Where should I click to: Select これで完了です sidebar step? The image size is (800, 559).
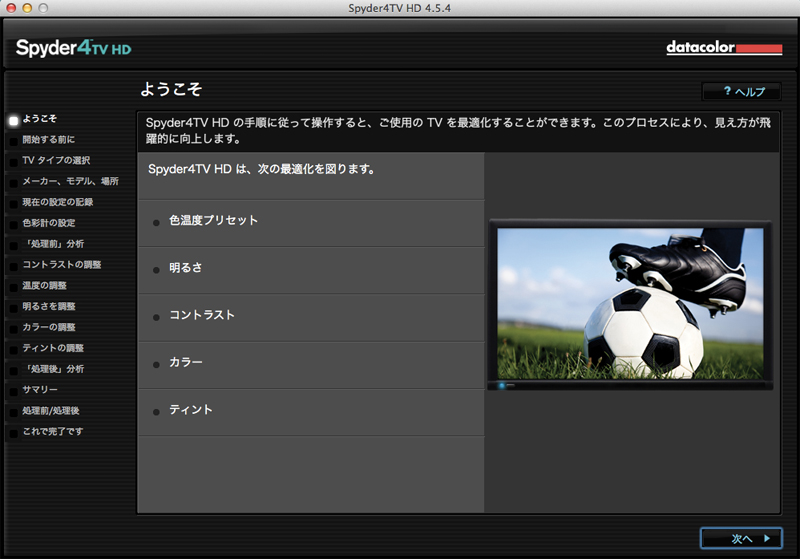pos(53,432)
